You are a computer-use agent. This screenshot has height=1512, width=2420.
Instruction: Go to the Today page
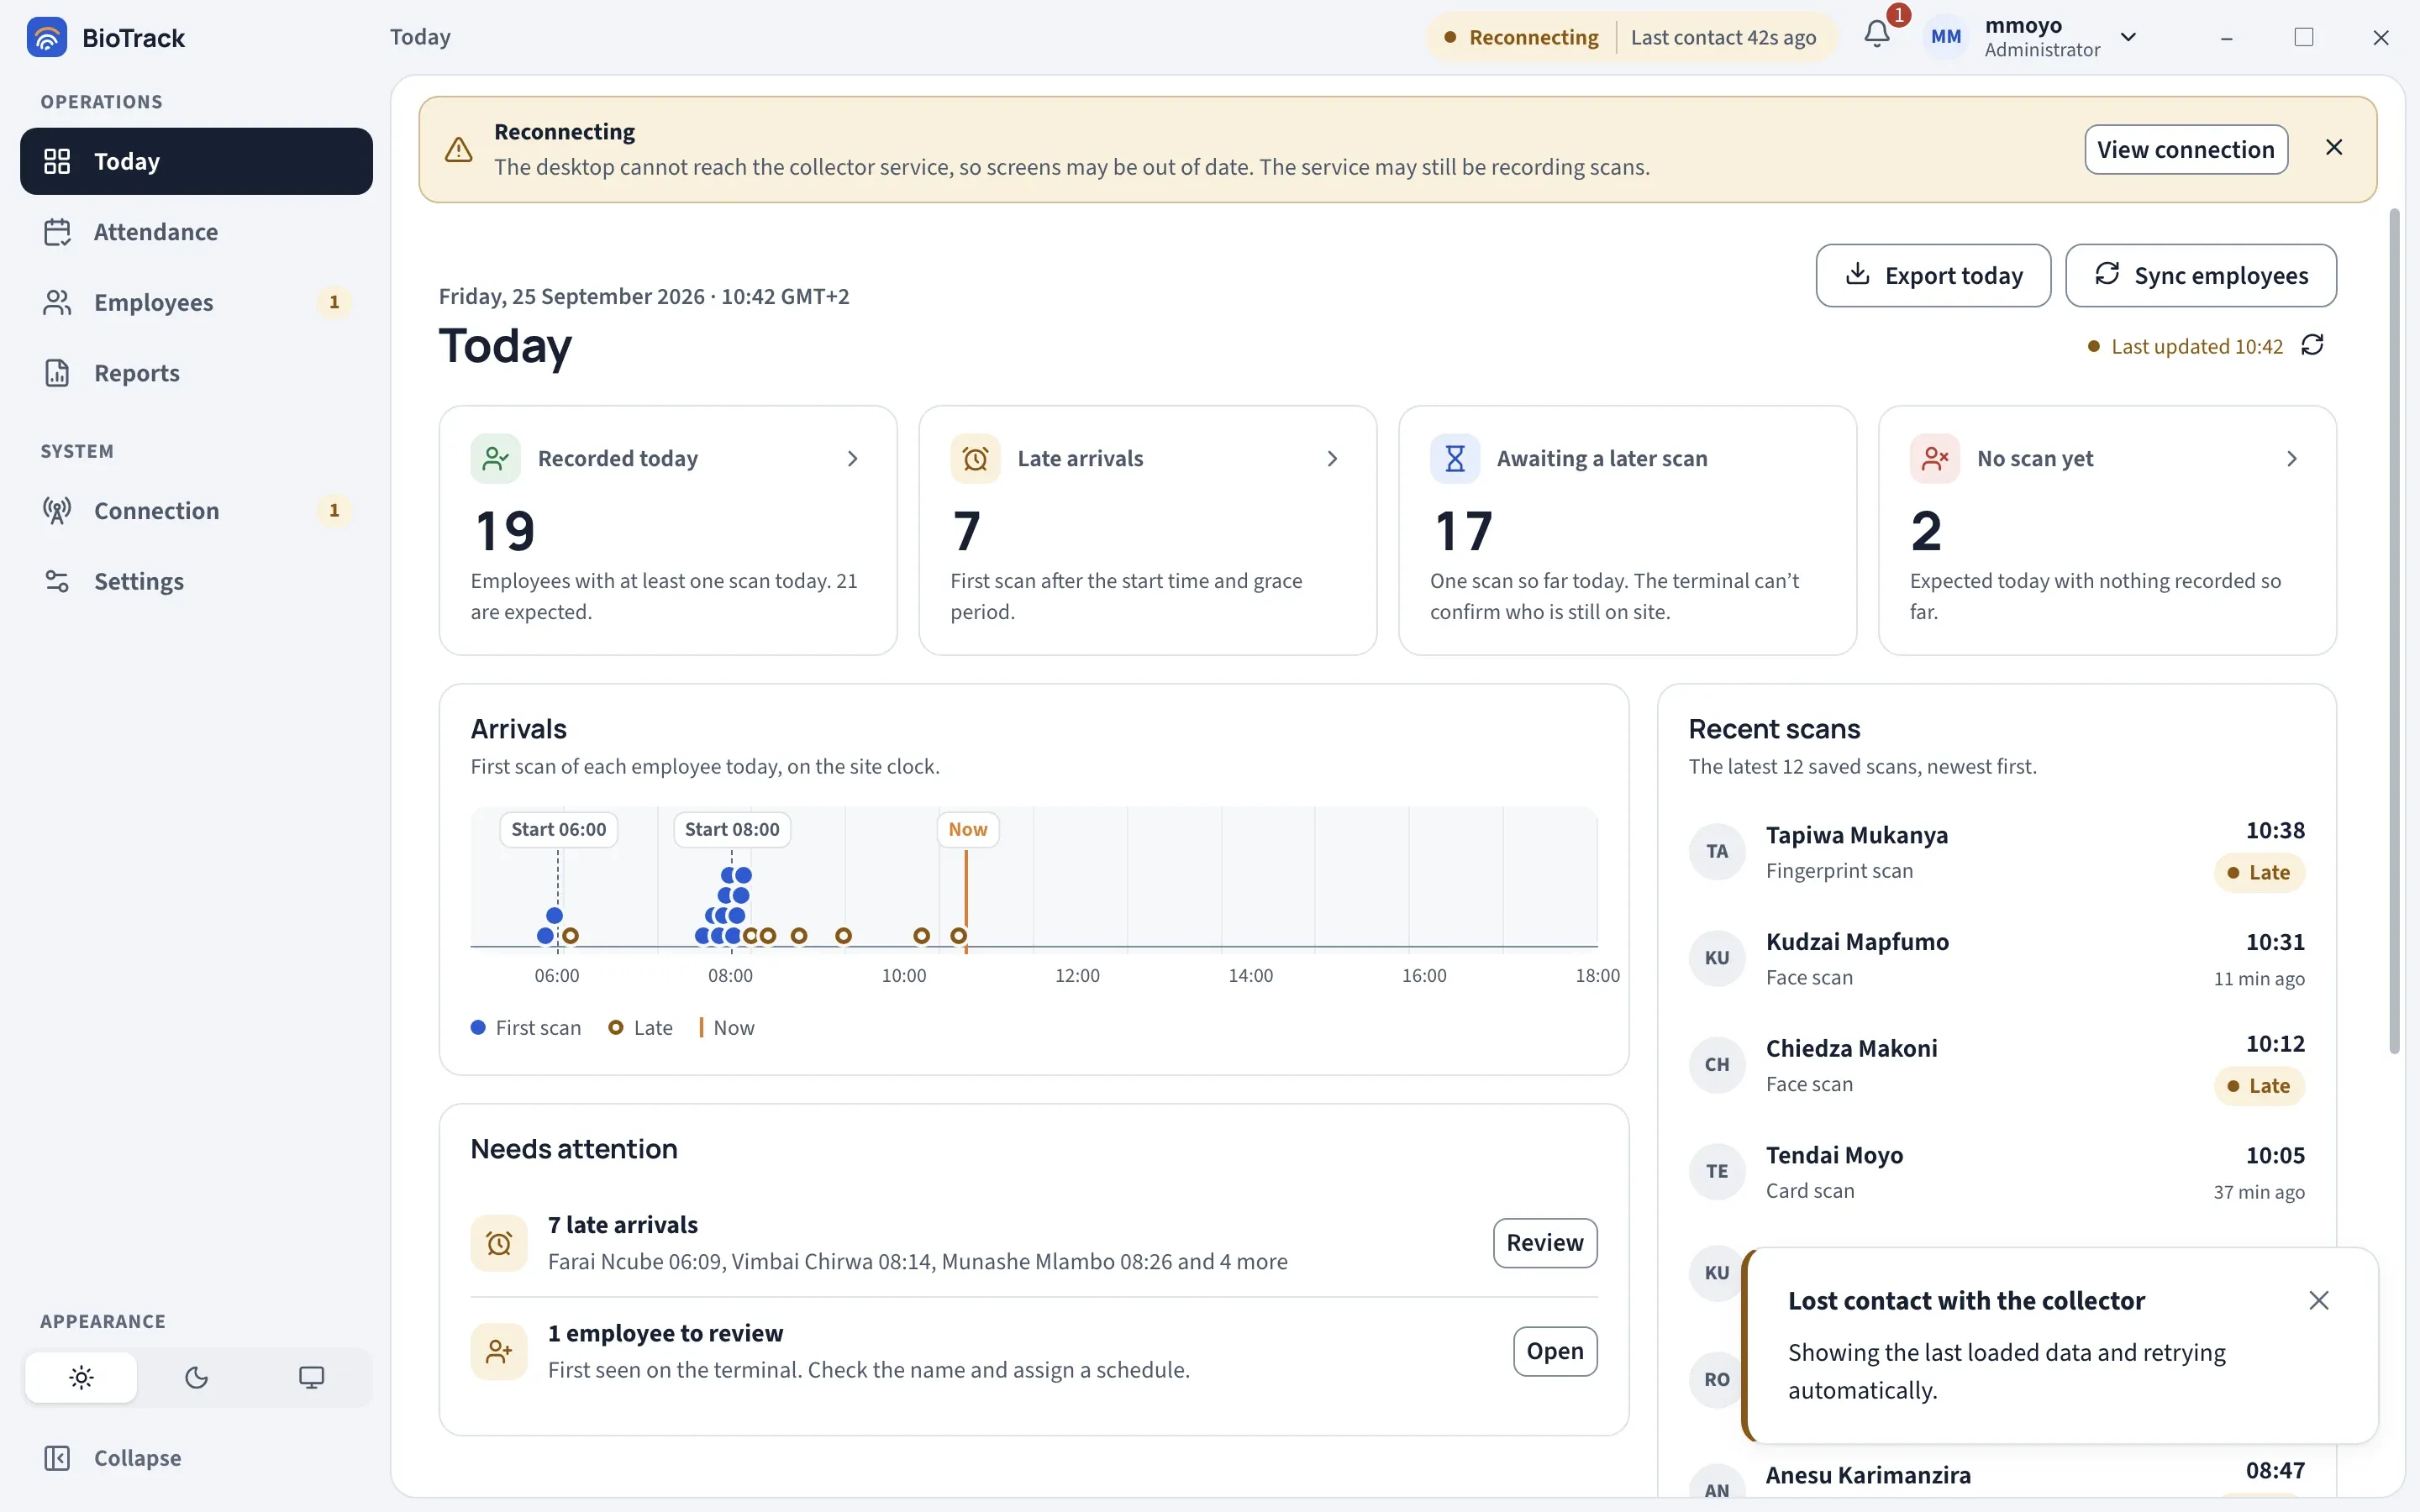(196, 161)
